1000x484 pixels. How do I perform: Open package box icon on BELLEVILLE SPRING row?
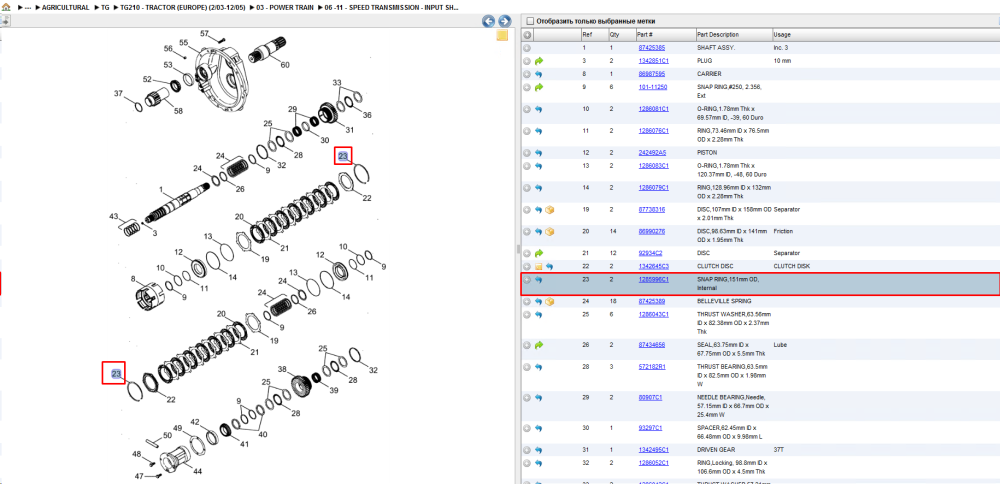click(550, 301)
